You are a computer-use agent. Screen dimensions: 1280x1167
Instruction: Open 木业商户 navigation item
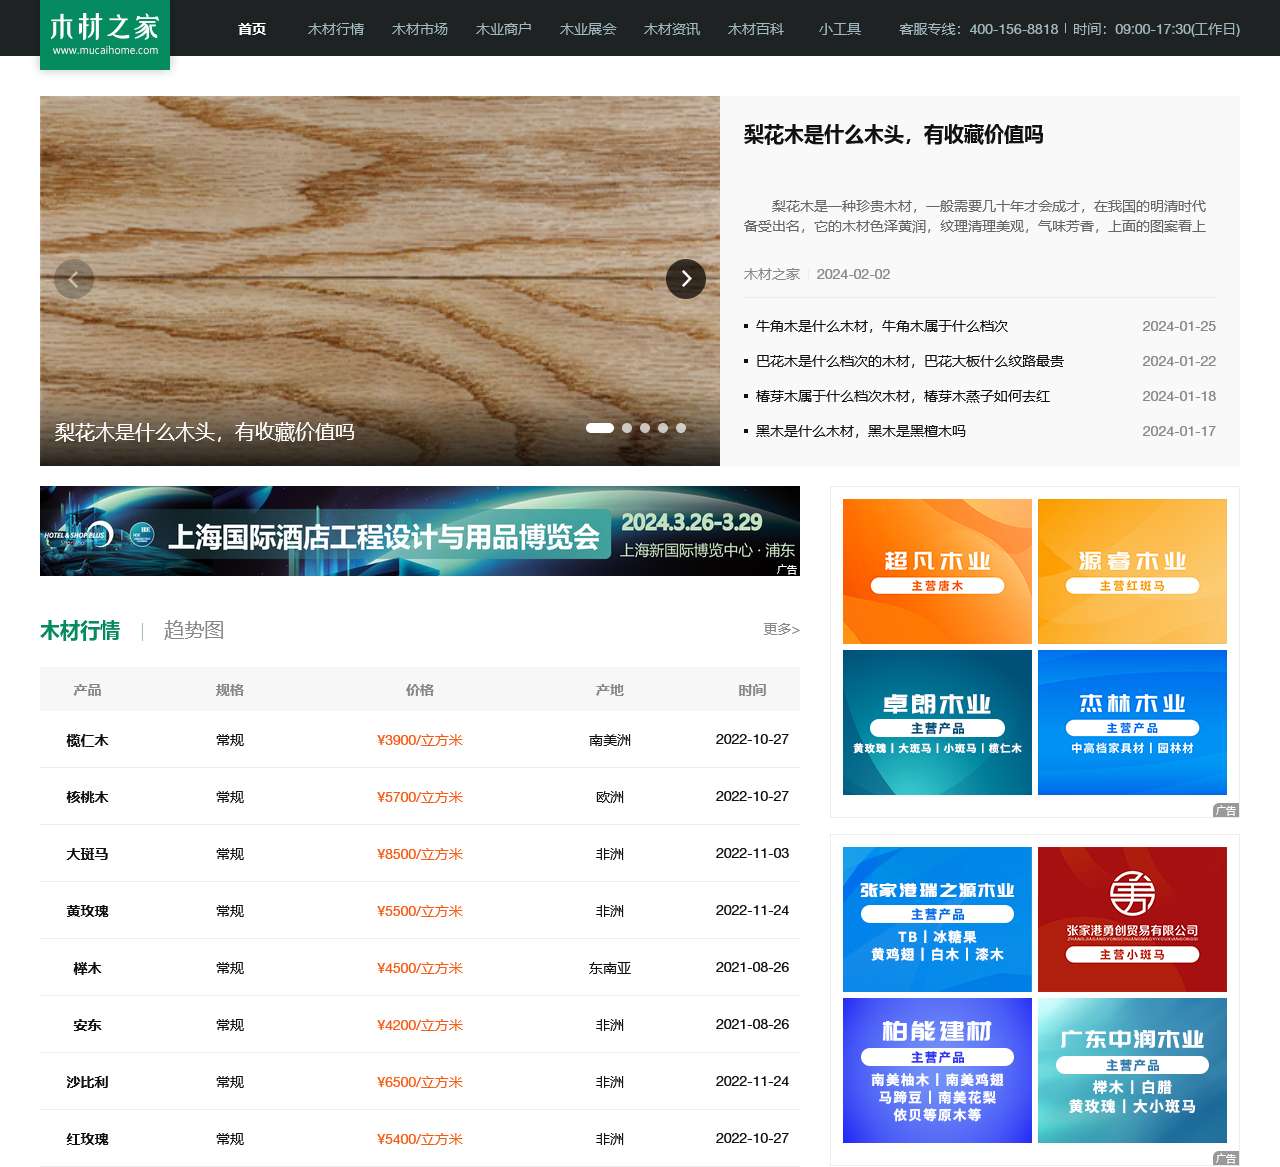click(x=504, y=29)
